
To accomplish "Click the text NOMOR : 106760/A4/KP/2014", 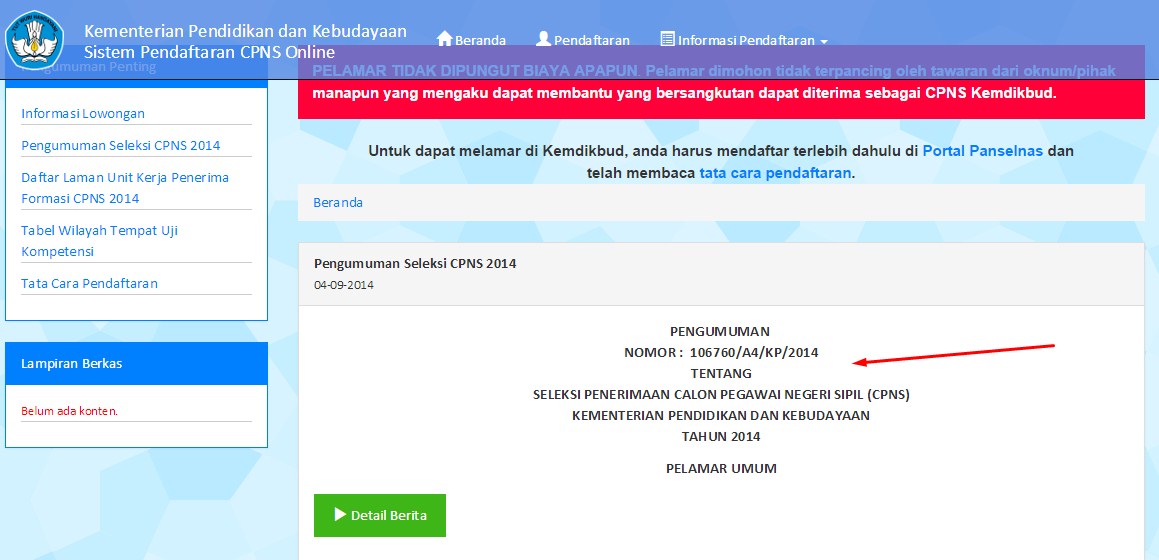I will click(721, 352).
